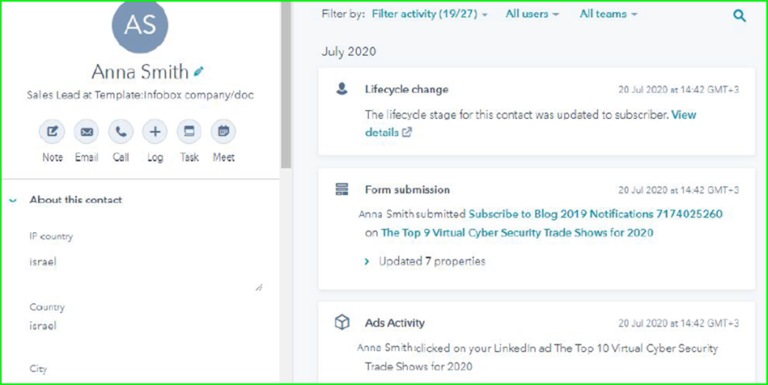Open The Top 9 Virtual Cyber Security link
This screenshot has width=768, height=385.
click(x=517, y=233)
